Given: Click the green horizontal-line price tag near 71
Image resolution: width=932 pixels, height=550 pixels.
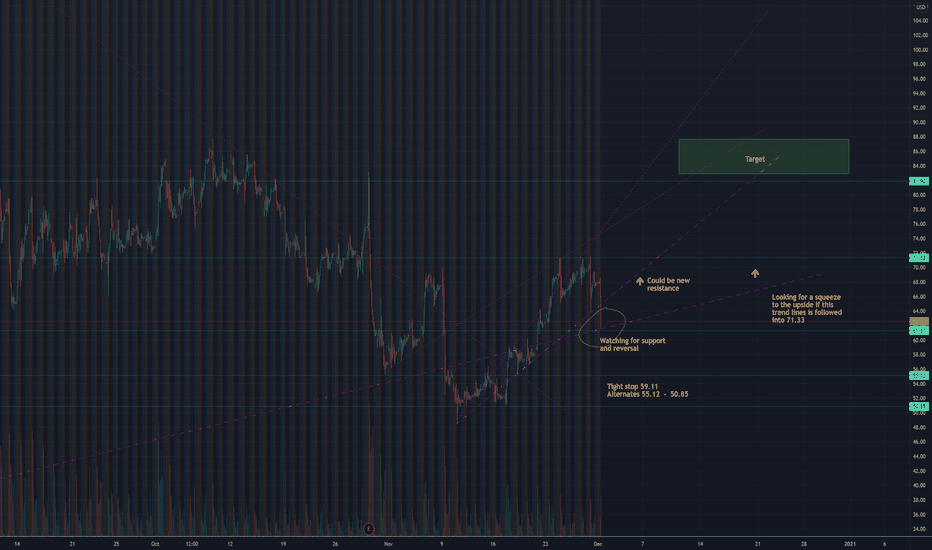Looking at the screenshot, I should 919,257.
